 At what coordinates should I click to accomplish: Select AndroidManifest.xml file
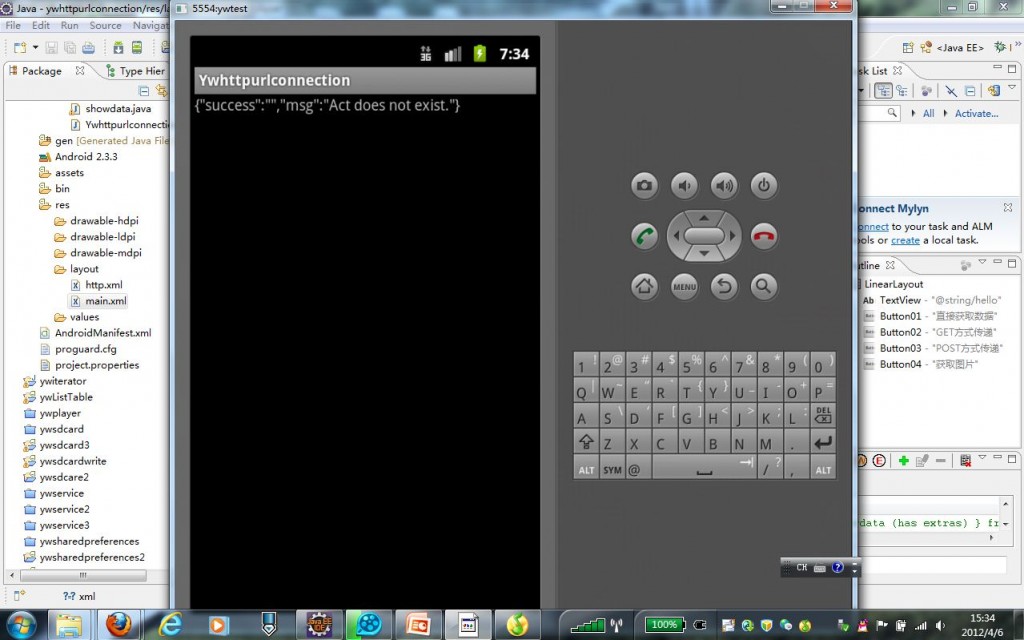(x=95, y=333)
